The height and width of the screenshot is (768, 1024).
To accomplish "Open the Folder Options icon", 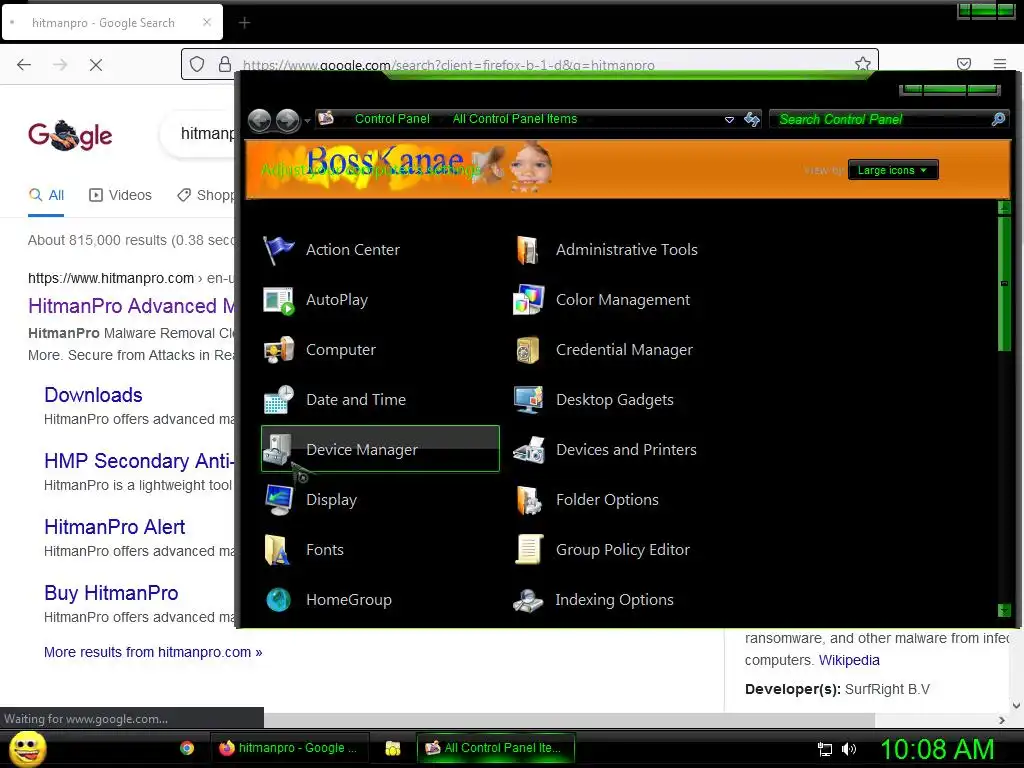I will point(528,500).
